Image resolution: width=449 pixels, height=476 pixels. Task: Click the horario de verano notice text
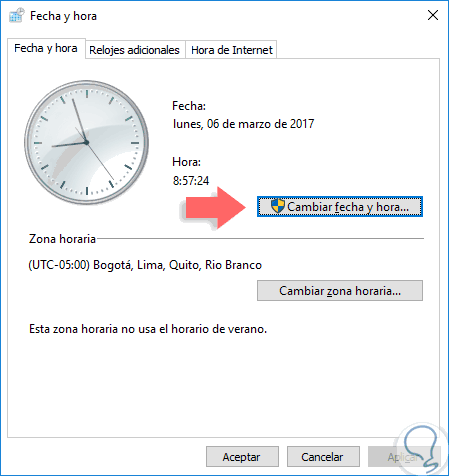pos(148,329)
